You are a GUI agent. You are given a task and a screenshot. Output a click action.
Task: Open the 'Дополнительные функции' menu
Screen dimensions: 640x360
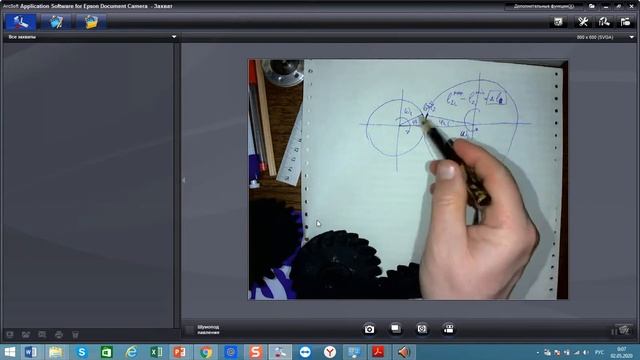pos(544,6)
